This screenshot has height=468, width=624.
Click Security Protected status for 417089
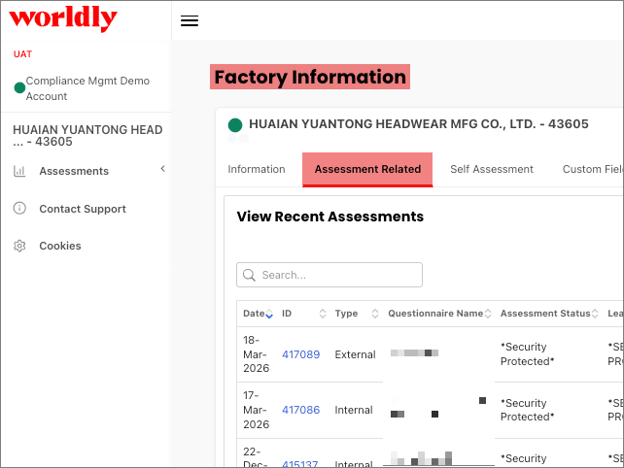point(527,354)
